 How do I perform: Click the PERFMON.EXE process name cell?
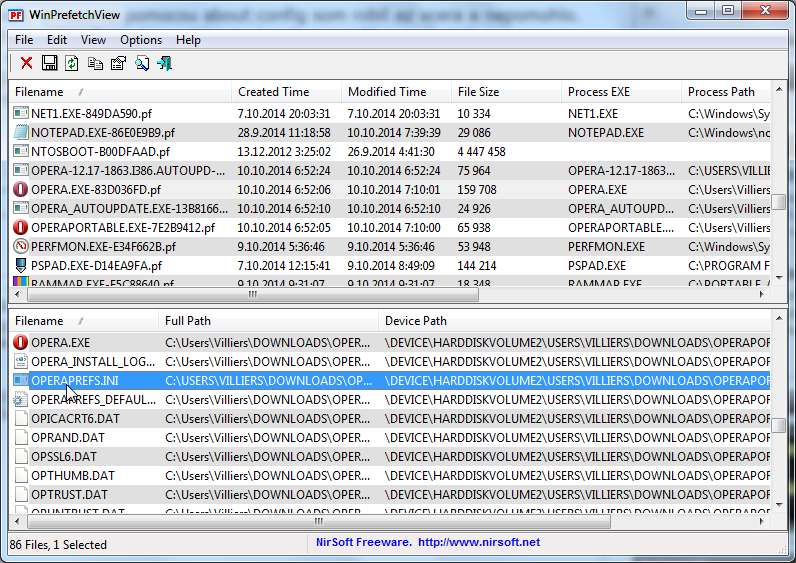click(606, 246)
